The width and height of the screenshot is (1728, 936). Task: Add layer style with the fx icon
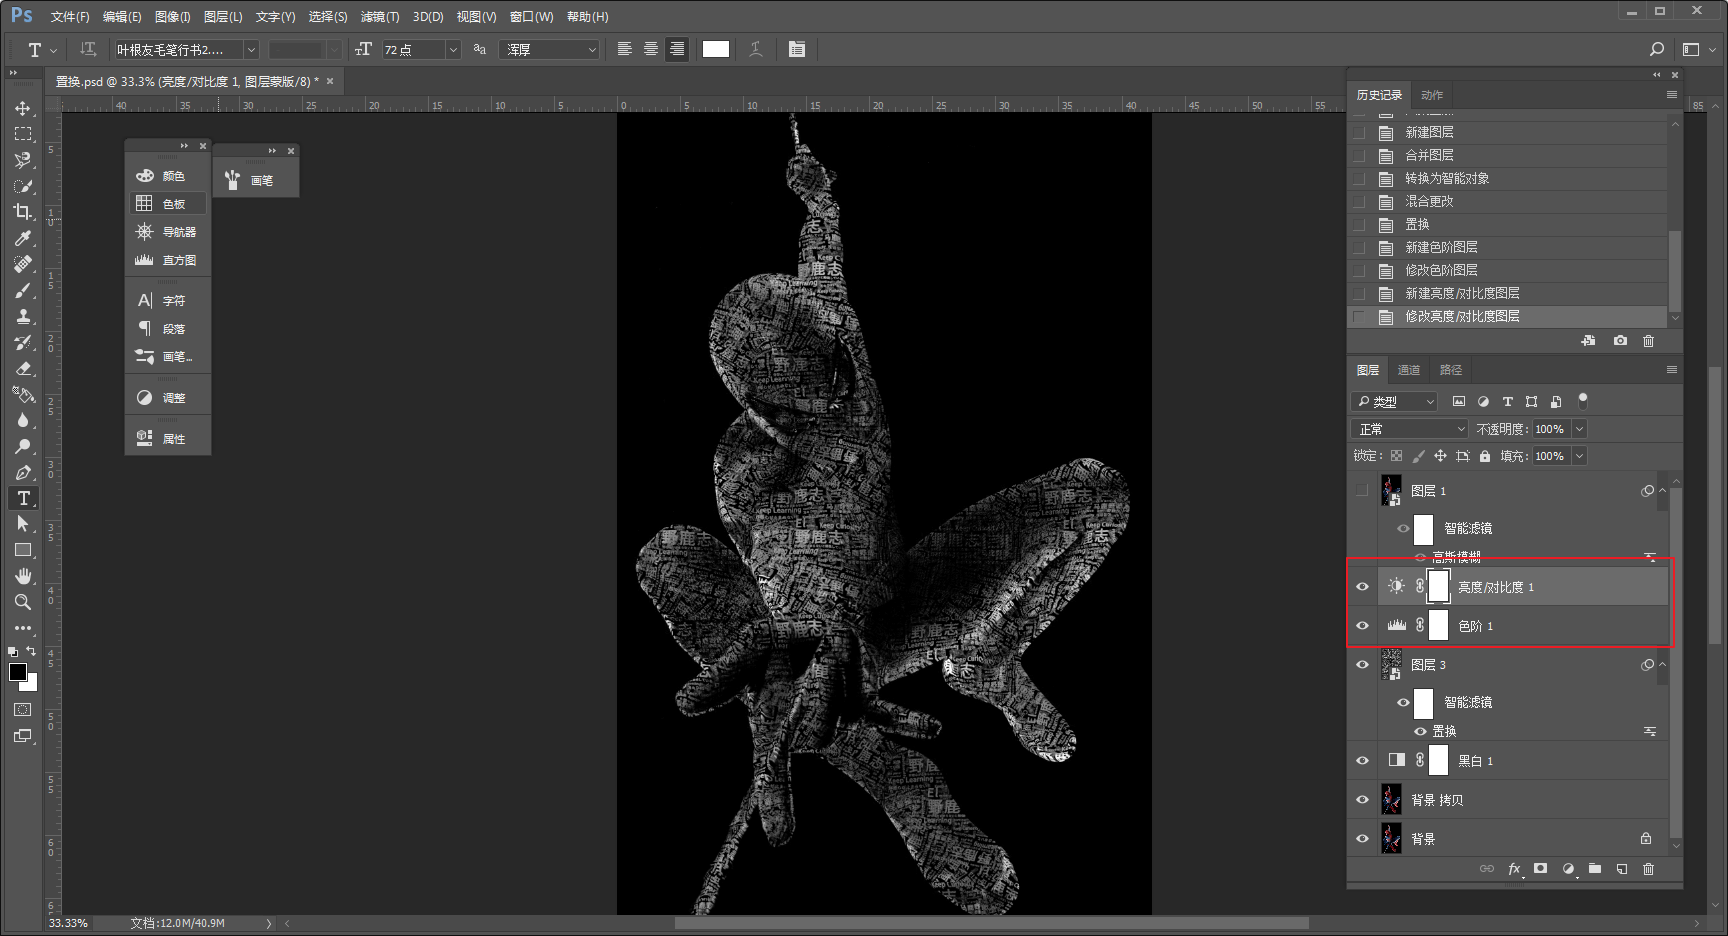[x=1515, y=869]
